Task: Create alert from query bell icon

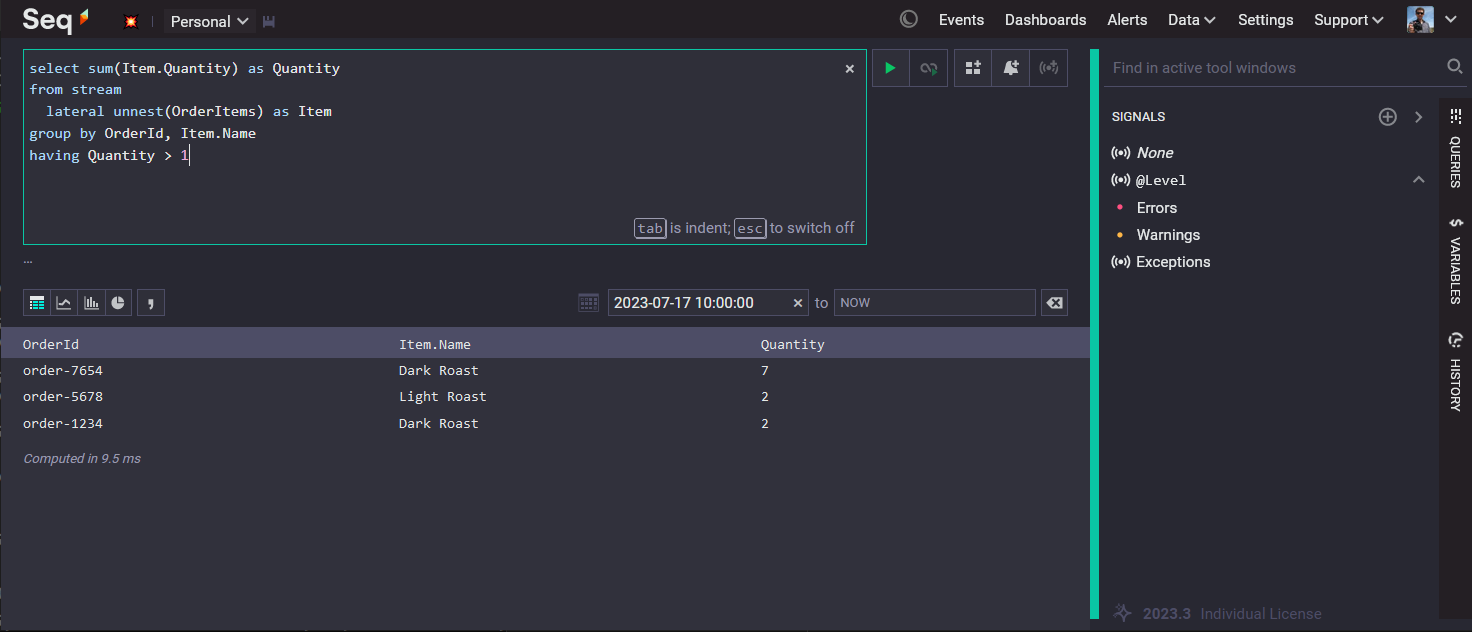Action: [1011, 68]
